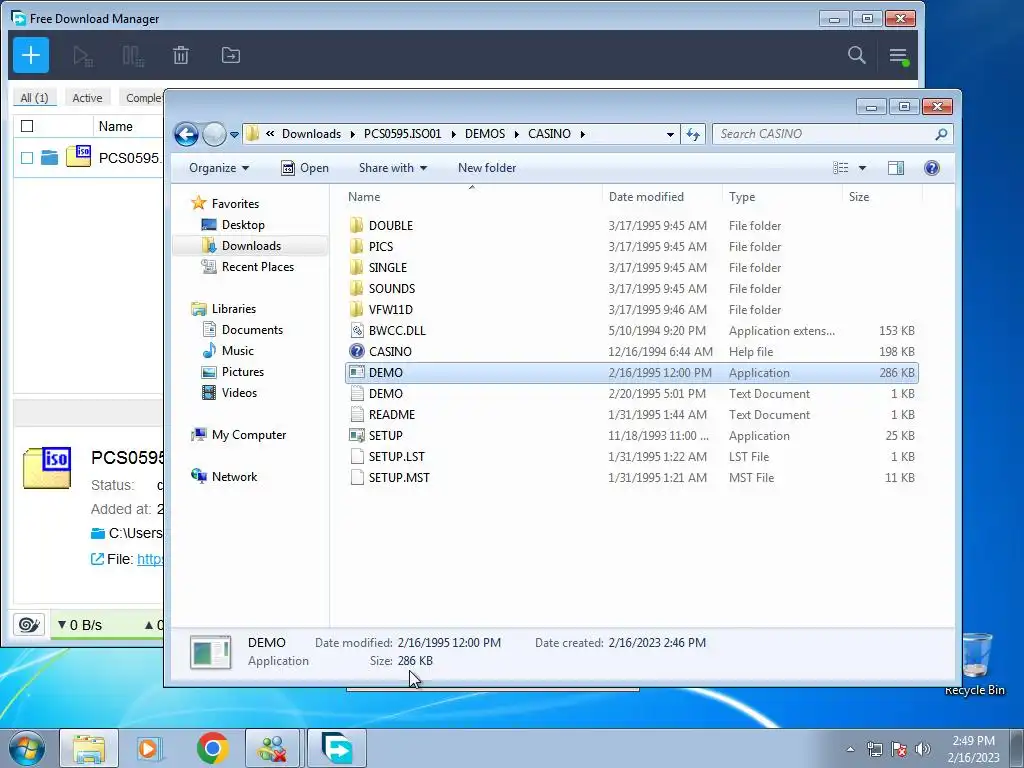1024x768 pixels.
Task: Open search in Free Download Manager
Action: (856, 55)
